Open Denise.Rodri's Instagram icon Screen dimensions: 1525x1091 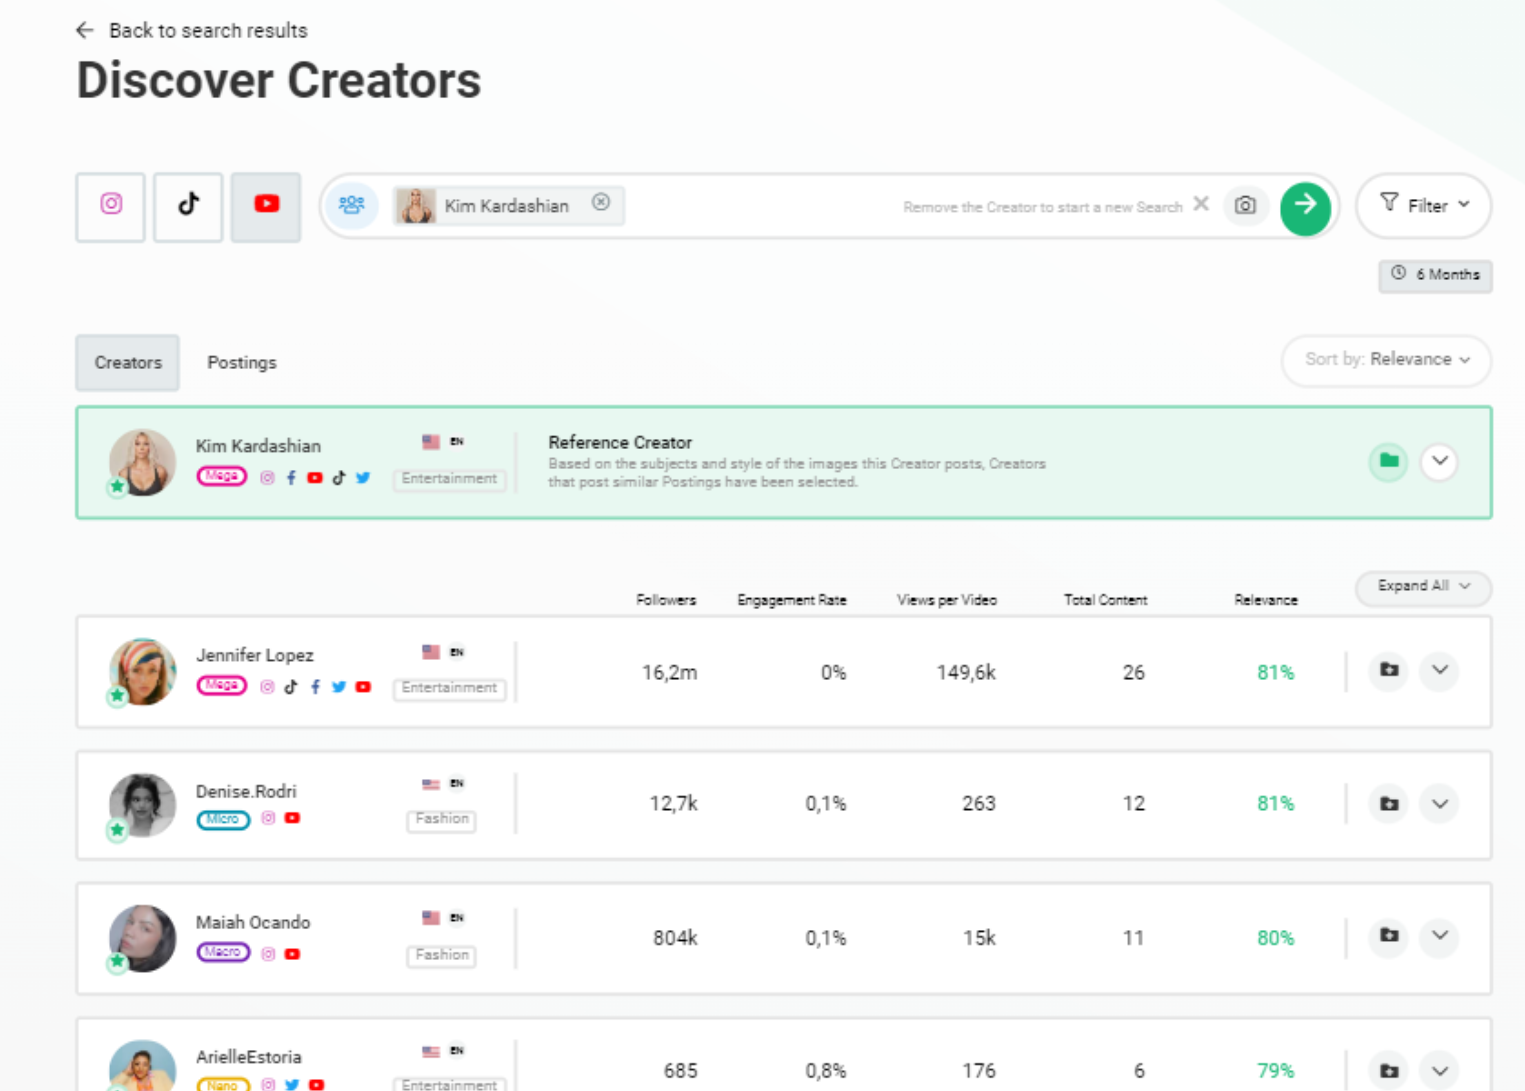pyautogui.click(x=268, y=818)
